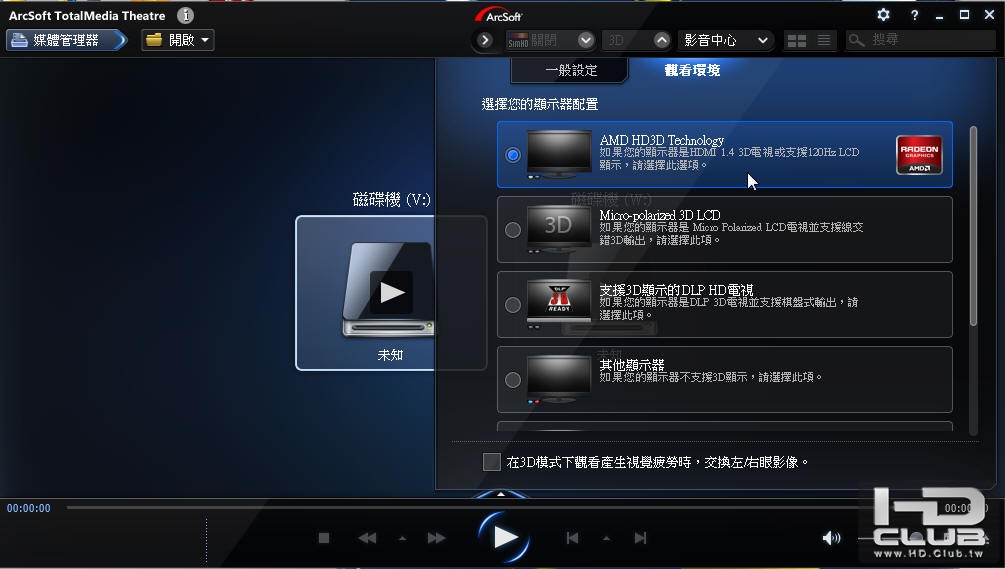
Task: Select the 觀看環境 tab
Action: 692,70
